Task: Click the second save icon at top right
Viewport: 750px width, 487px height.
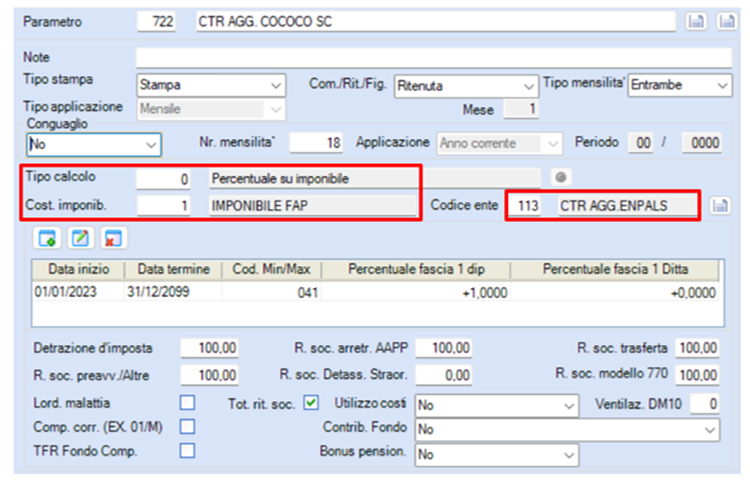Action: click(x=727, y=22)
